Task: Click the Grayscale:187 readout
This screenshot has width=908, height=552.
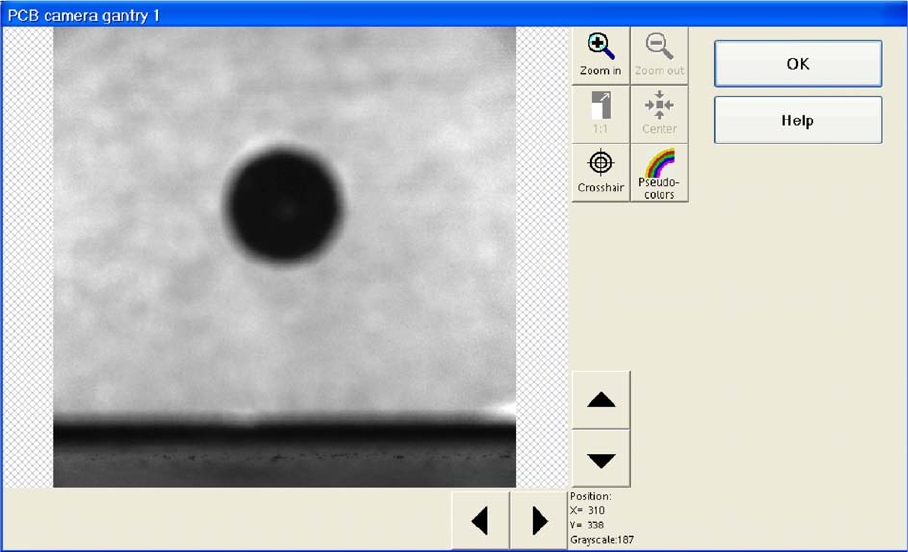Action: [x=602, y=540]
